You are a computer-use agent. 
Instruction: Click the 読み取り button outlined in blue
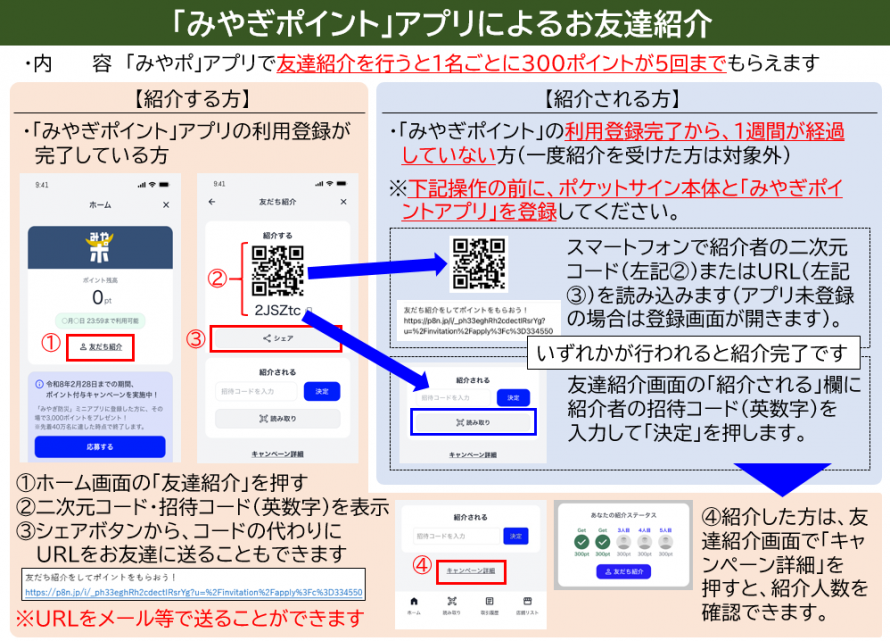pos(474,422)
